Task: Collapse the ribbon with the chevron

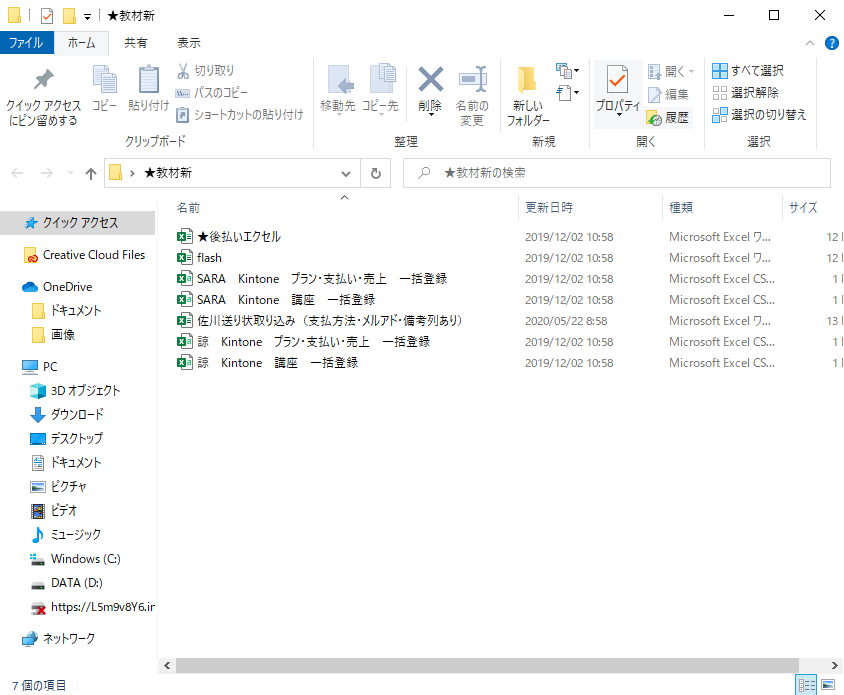Action: pos(811,43)
